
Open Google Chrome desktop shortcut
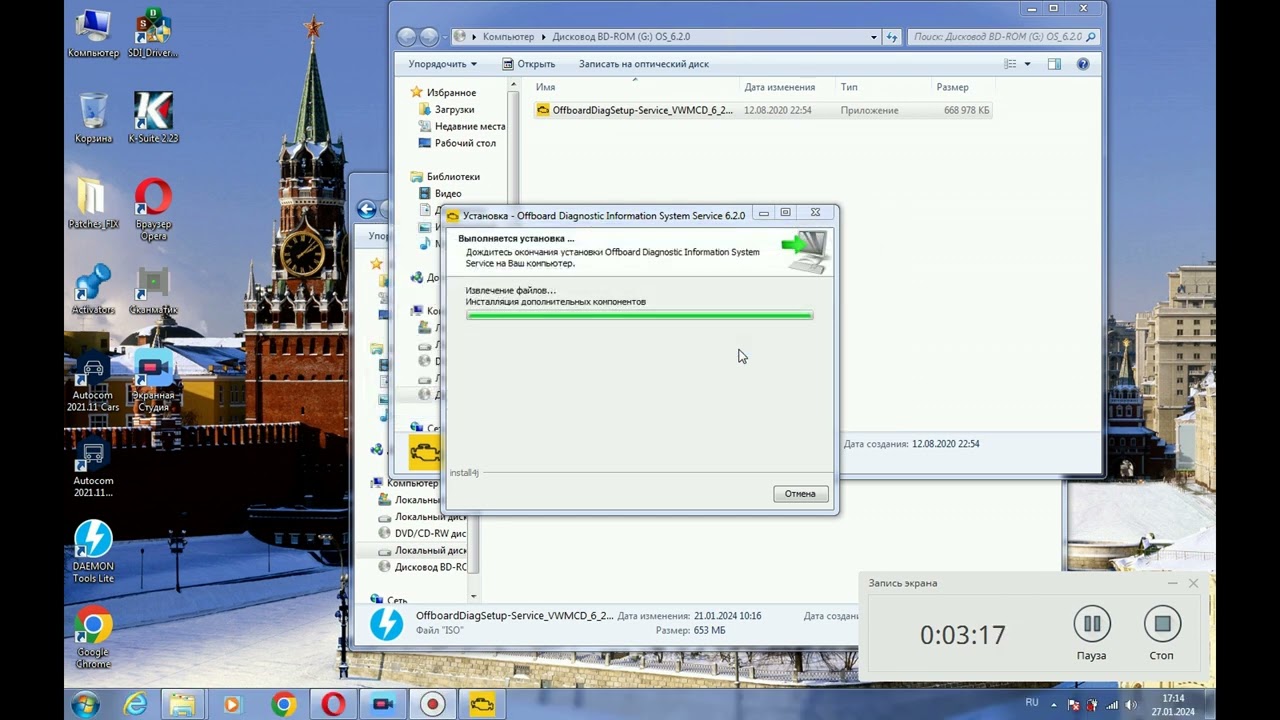93,638
